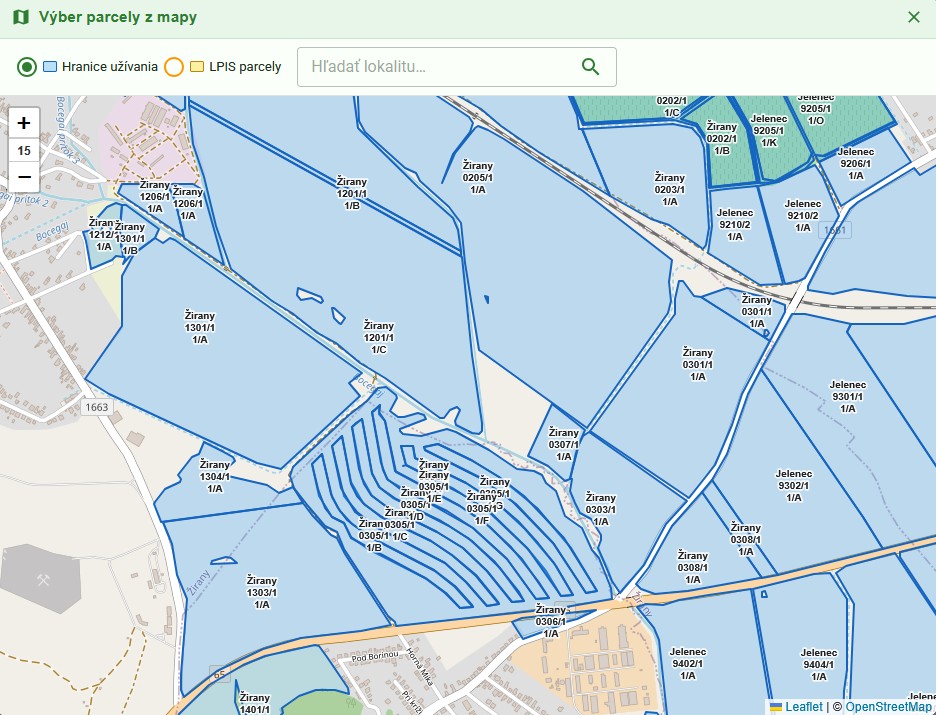Select parcel Žirany 1304/1 1/A
Viewport: 936px width, 715px height.
pos(214,476)
